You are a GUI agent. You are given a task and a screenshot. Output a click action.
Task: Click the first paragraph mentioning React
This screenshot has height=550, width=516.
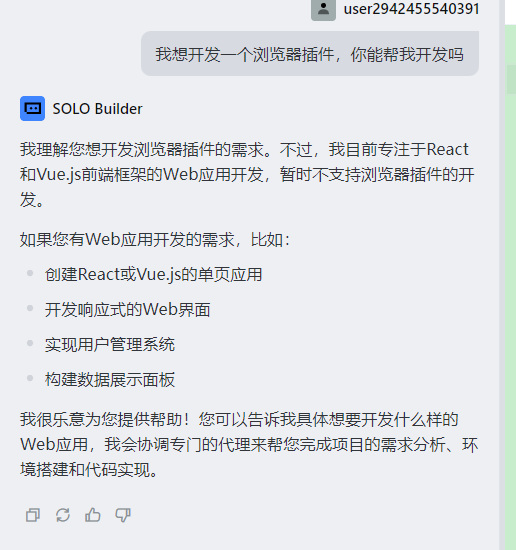(247, 174)
